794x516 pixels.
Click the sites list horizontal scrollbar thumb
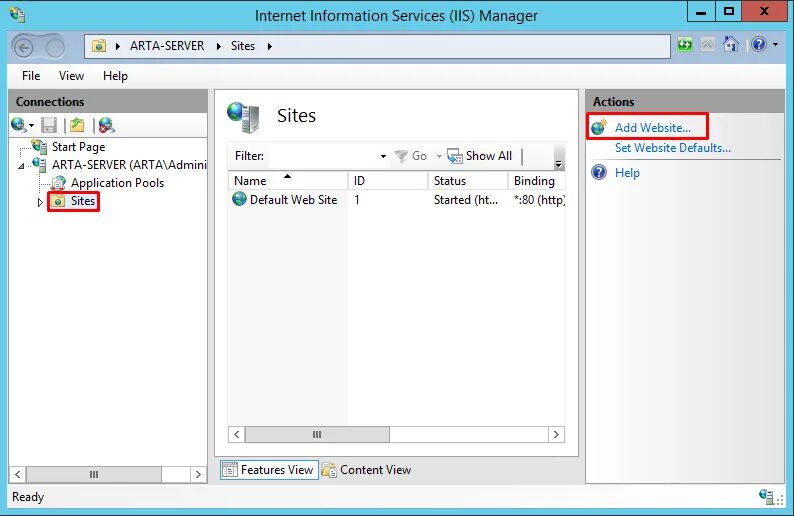tap(317, 434)
